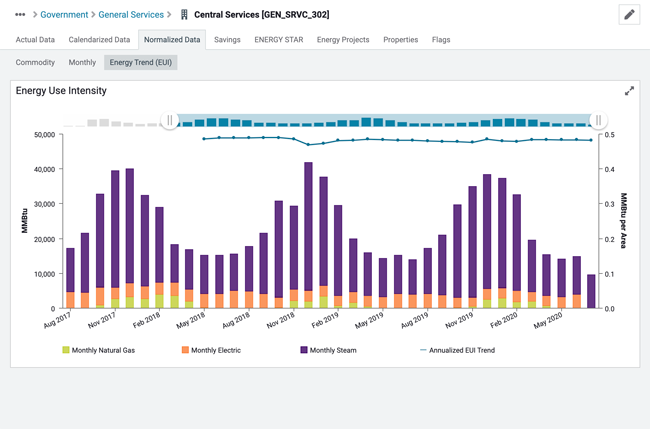Open the breadcrumb ellipsis menu
650x429 pixels.
[x=20, y=15]
